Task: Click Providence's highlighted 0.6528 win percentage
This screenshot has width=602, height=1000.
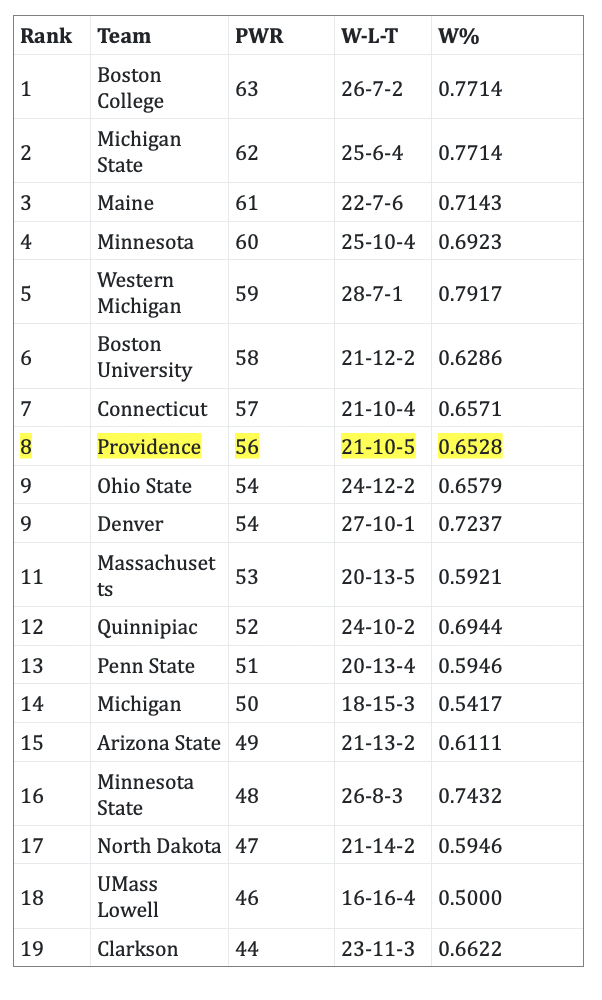Action: tap(470, 447)
